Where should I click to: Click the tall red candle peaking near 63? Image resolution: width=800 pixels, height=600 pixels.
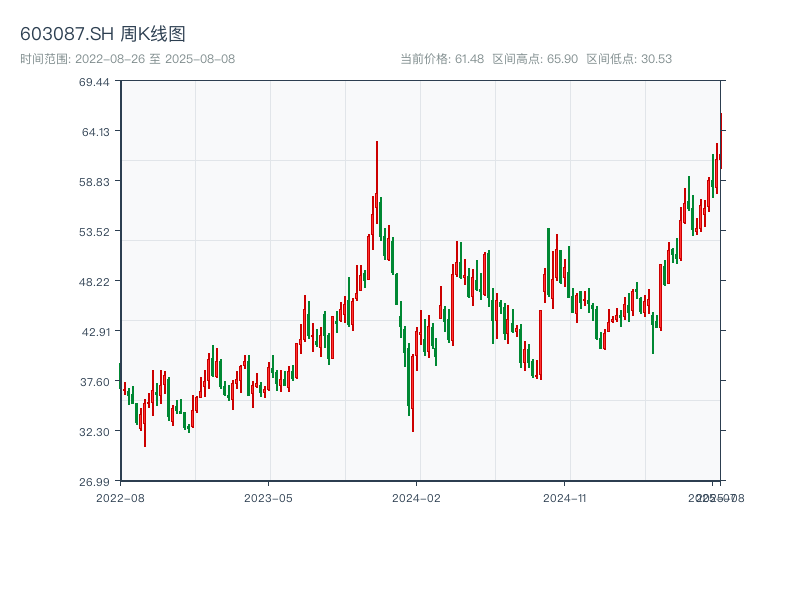tap(377, 182)
